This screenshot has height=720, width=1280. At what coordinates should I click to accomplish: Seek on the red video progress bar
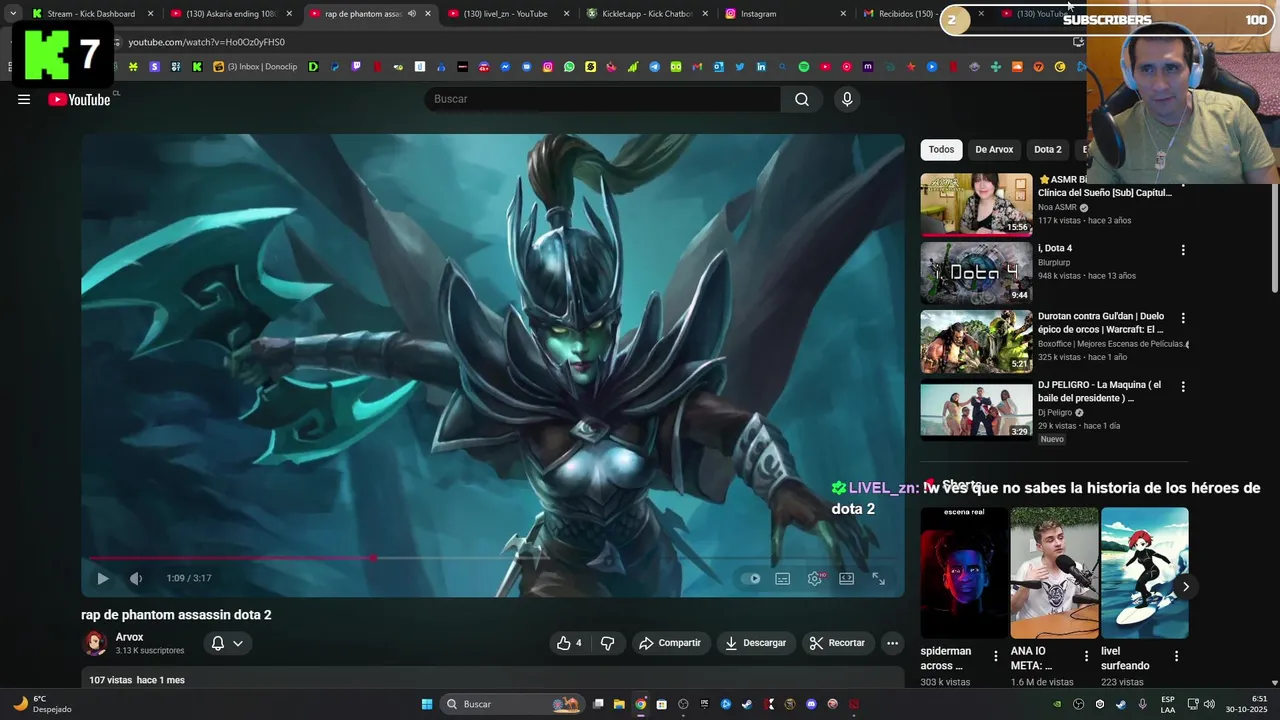(491, 558)
